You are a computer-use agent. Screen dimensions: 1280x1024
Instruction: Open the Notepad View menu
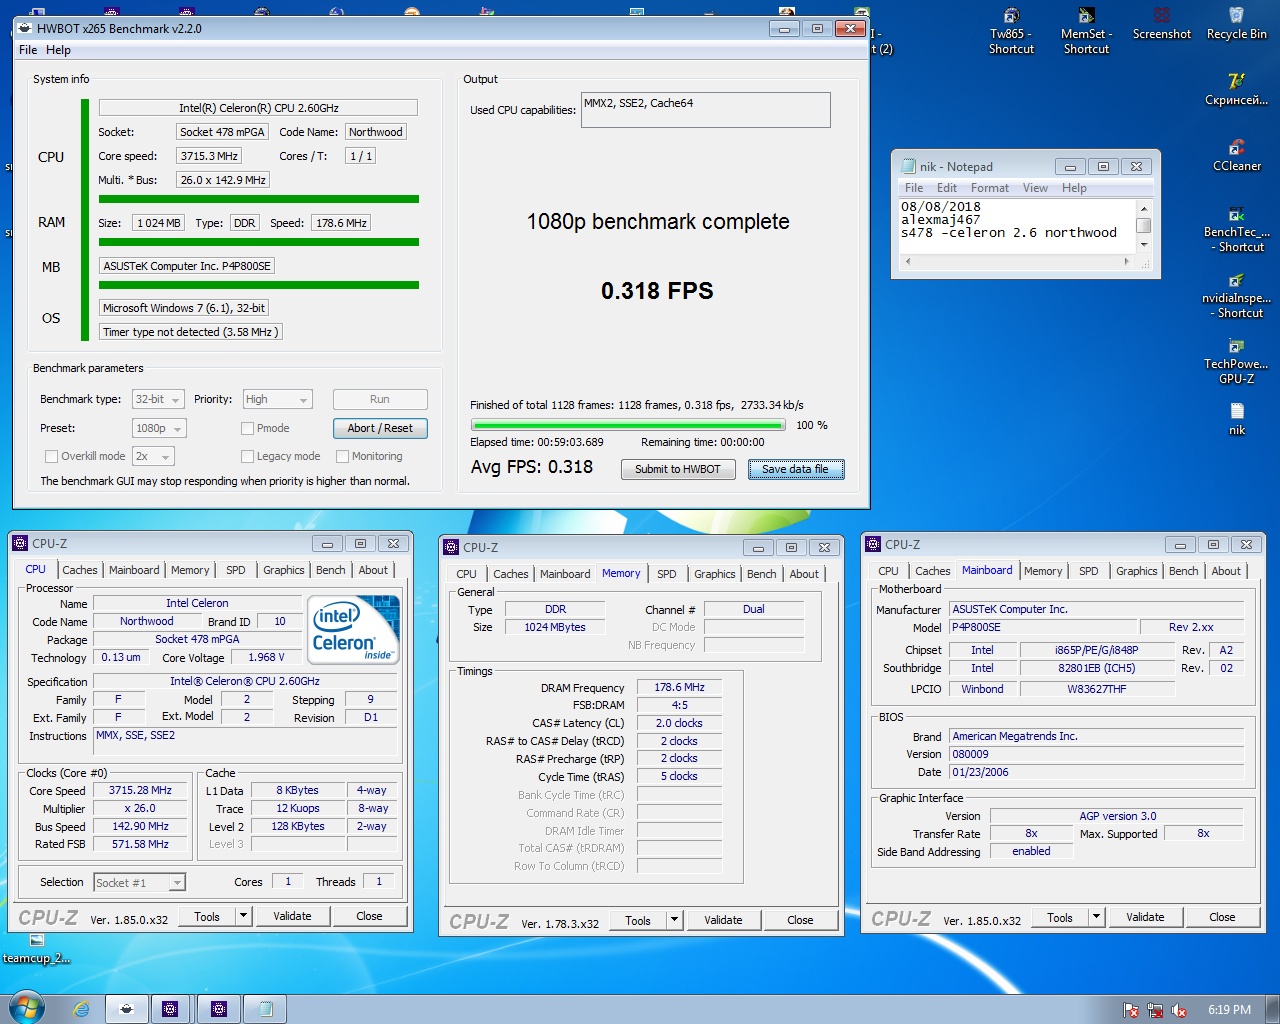pos(1035,188)
